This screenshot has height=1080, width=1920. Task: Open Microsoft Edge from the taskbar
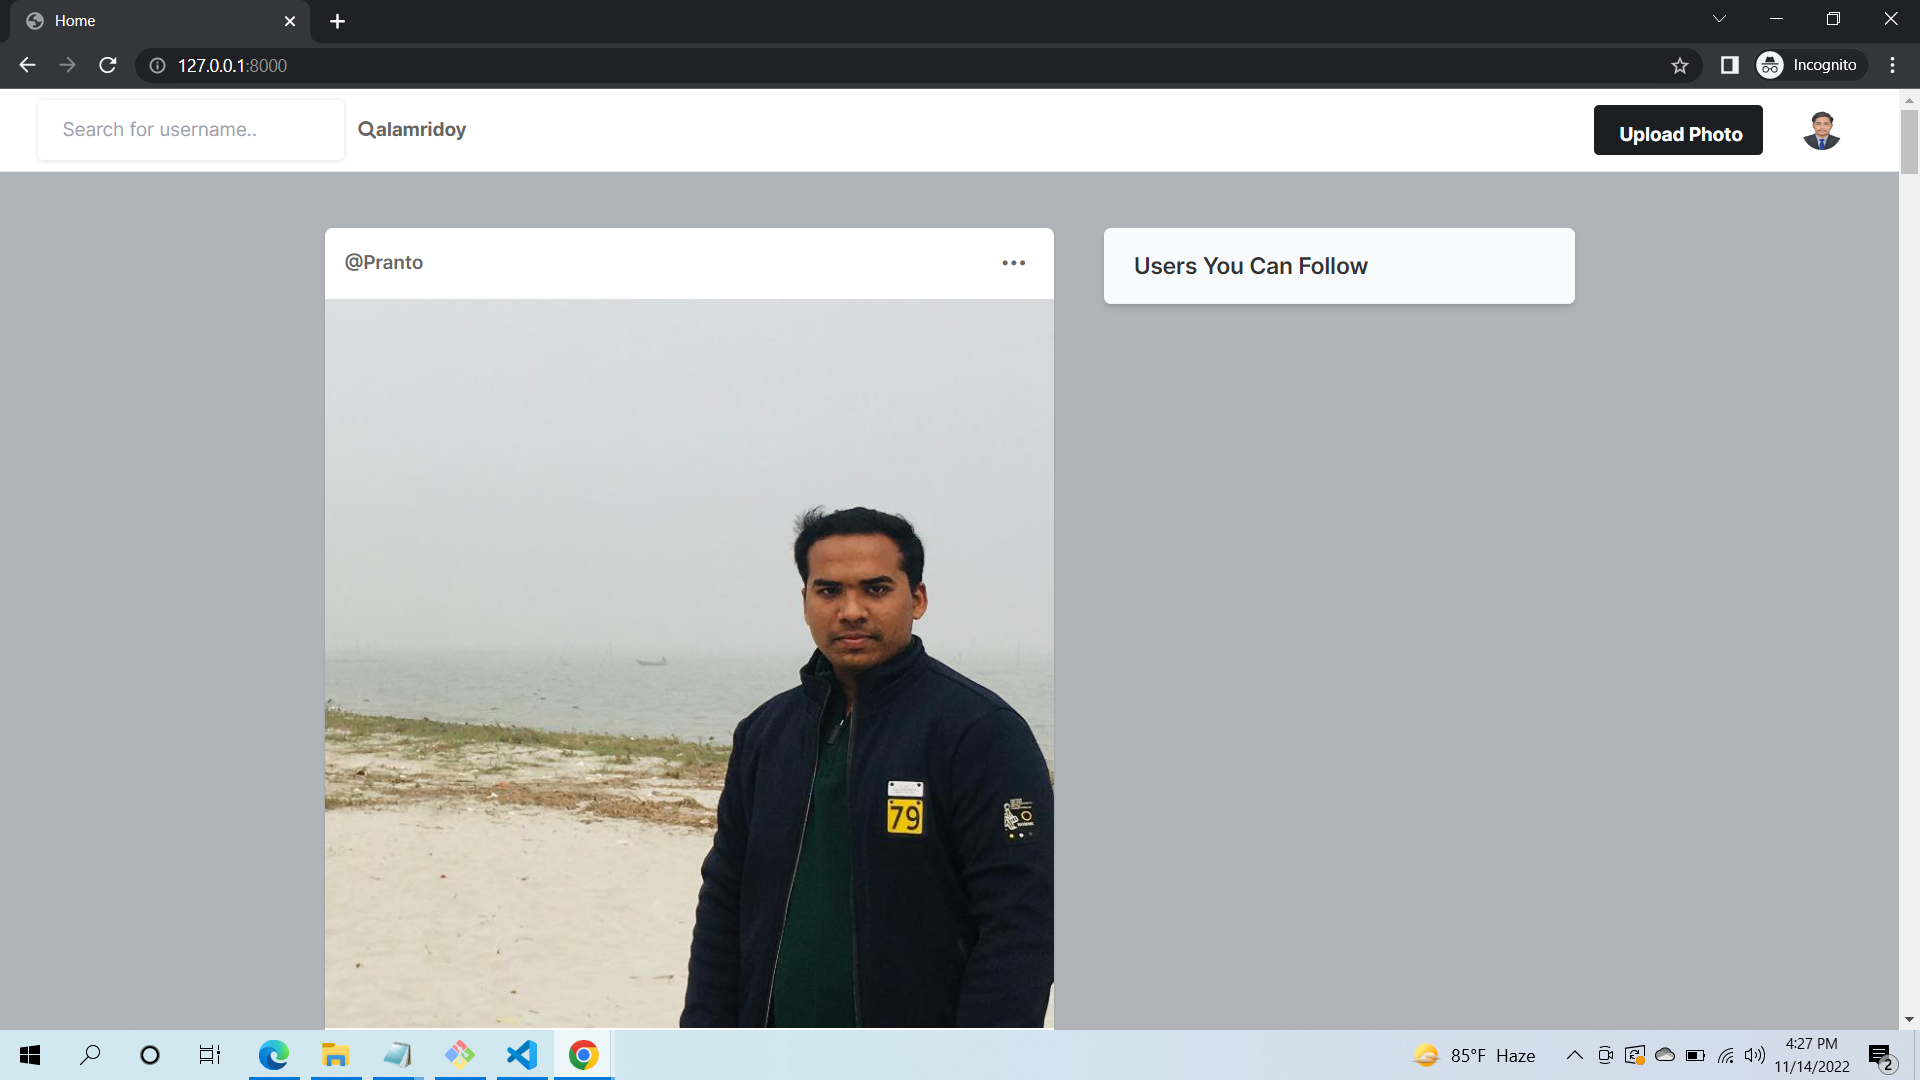coord(273,1054)
